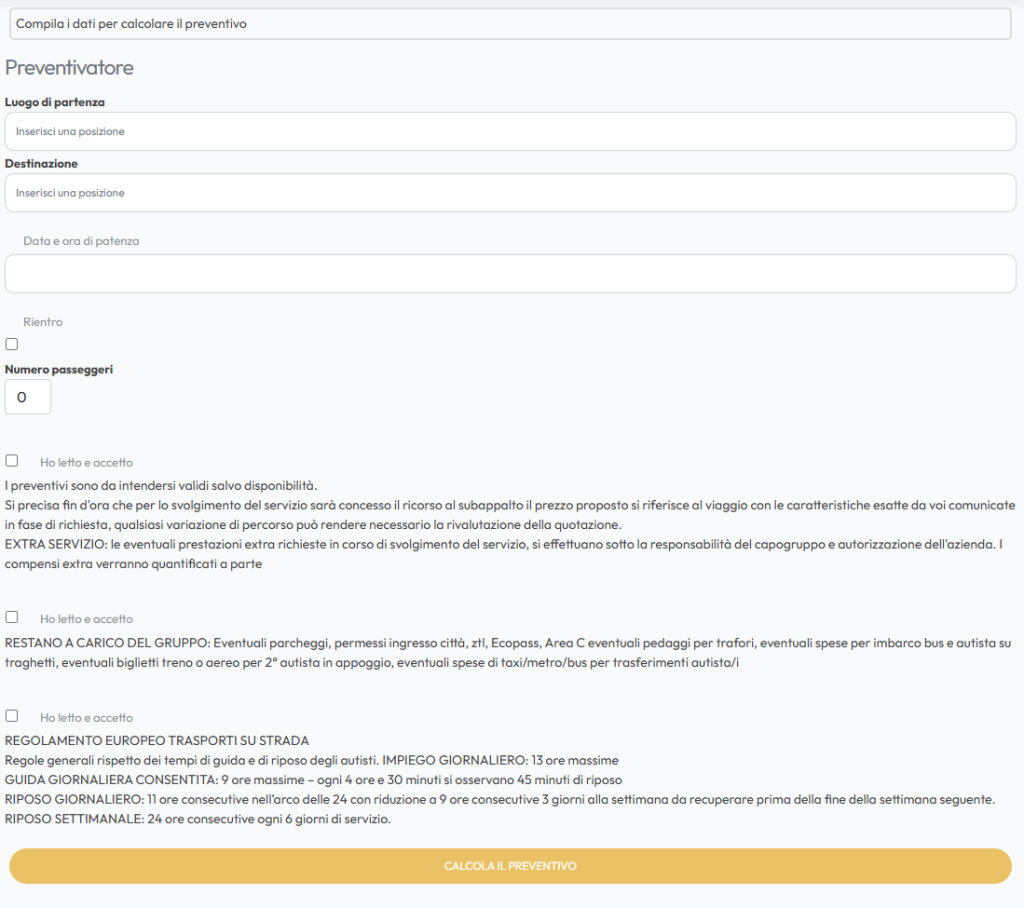Click 'Ho letto e accetto' above 'I preventivi'
Viewport: 1024px width, 908px height.
click(x=86, y=463)
